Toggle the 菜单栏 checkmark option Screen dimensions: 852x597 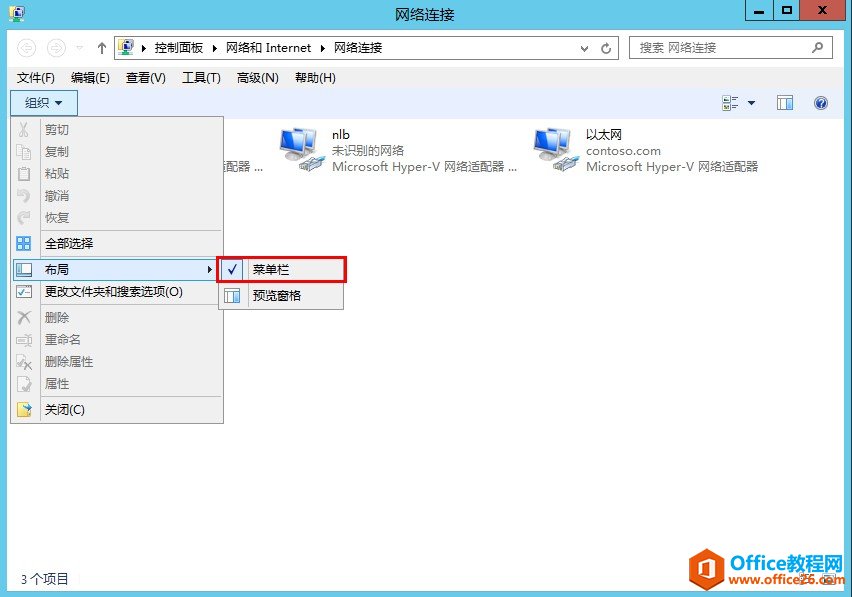click(232, 269)
